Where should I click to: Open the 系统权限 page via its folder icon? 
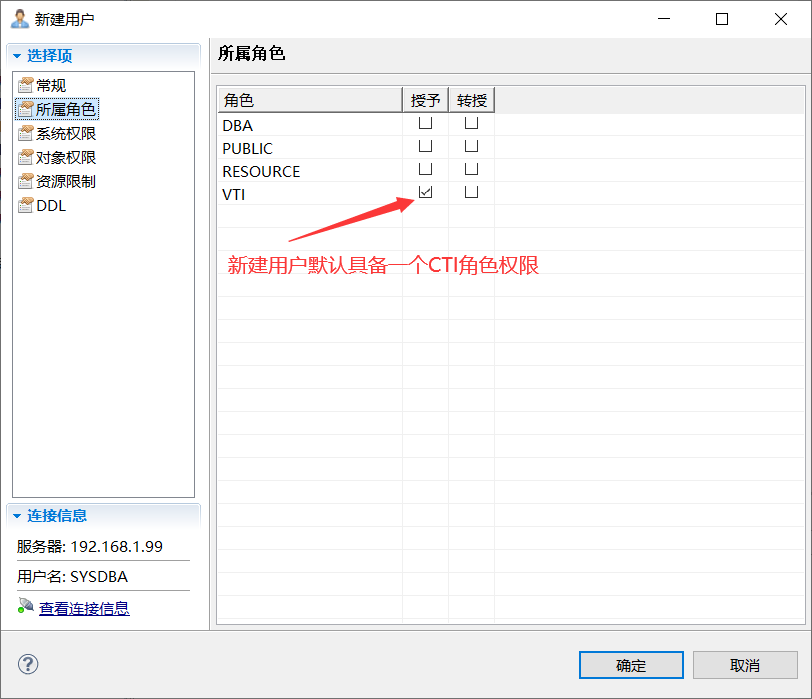point(27,133)
